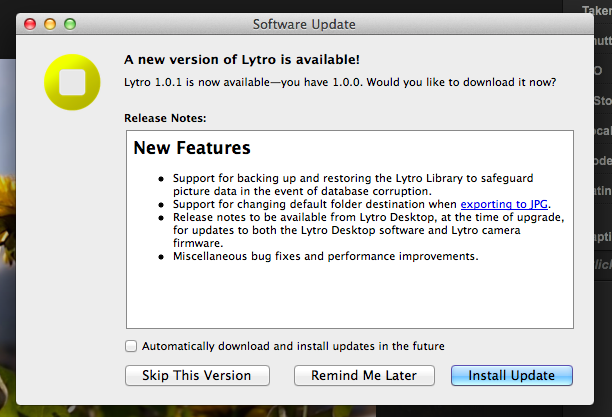Open the exporting to JPG link
The width and height of the screenshot is (612, 417).
coord(504,204)
